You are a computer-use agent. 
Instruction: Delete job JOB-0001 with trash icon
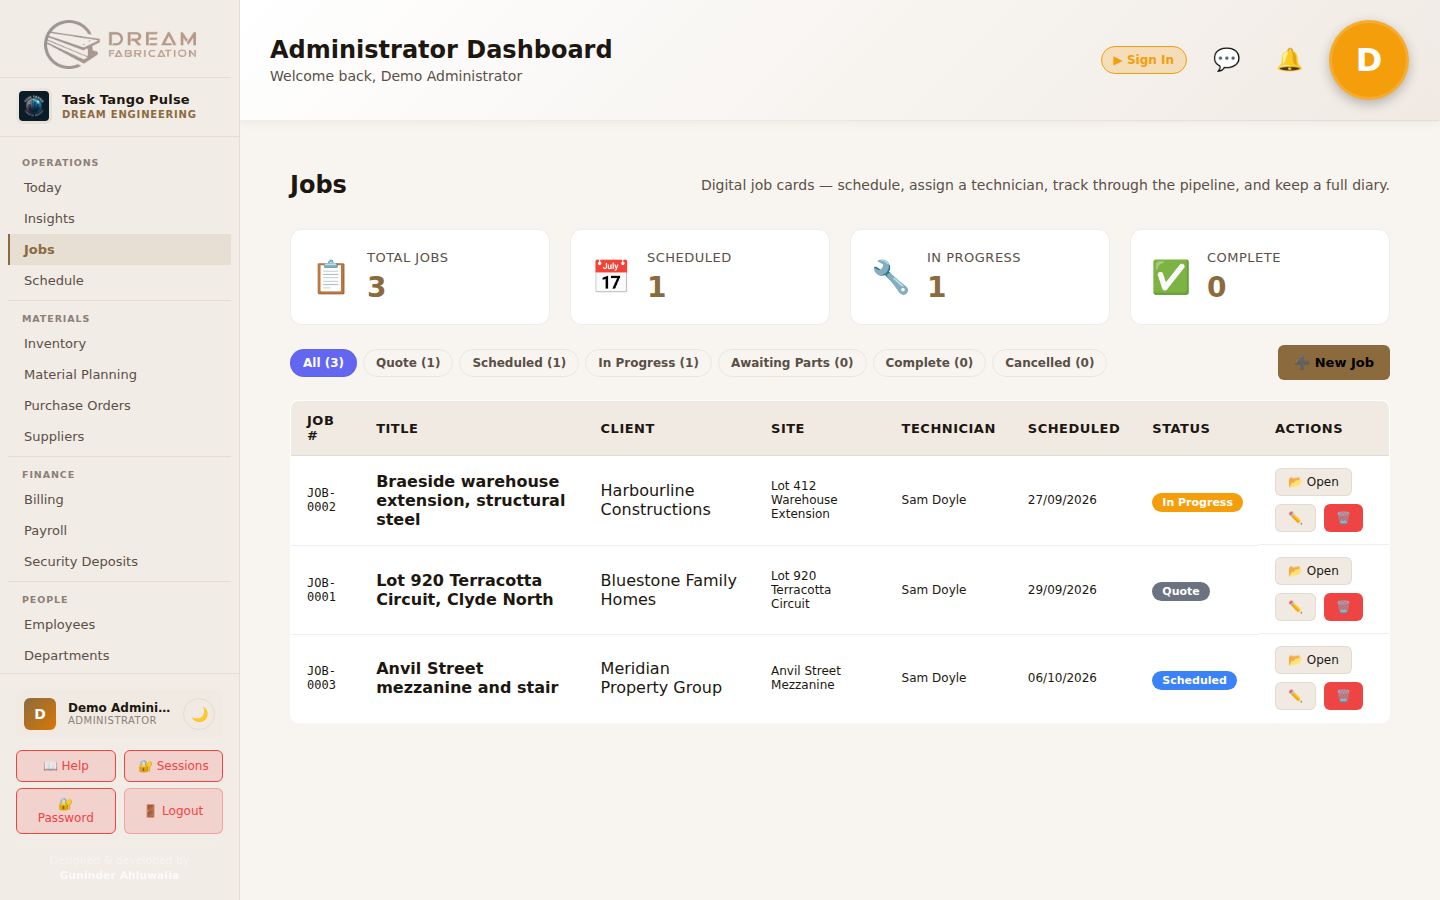click(1343, 607)
